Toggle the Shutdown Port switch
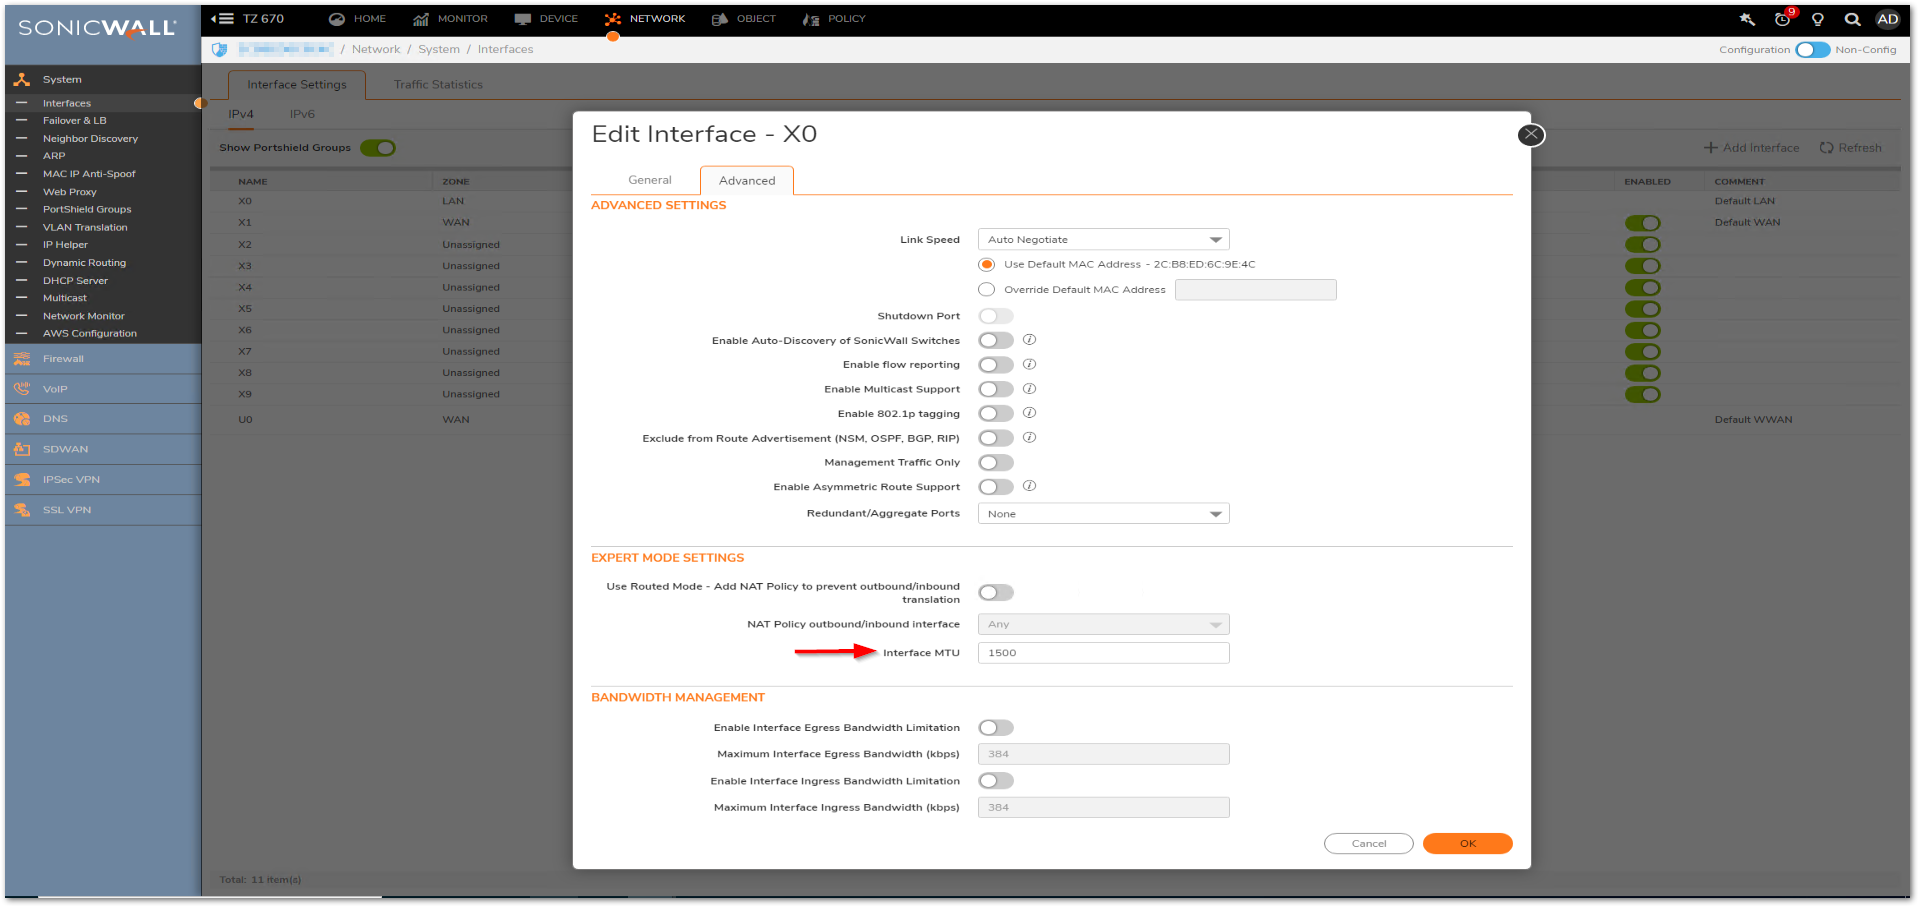The height and width of the screenshot is (907, 1919). tap(996, 316)
